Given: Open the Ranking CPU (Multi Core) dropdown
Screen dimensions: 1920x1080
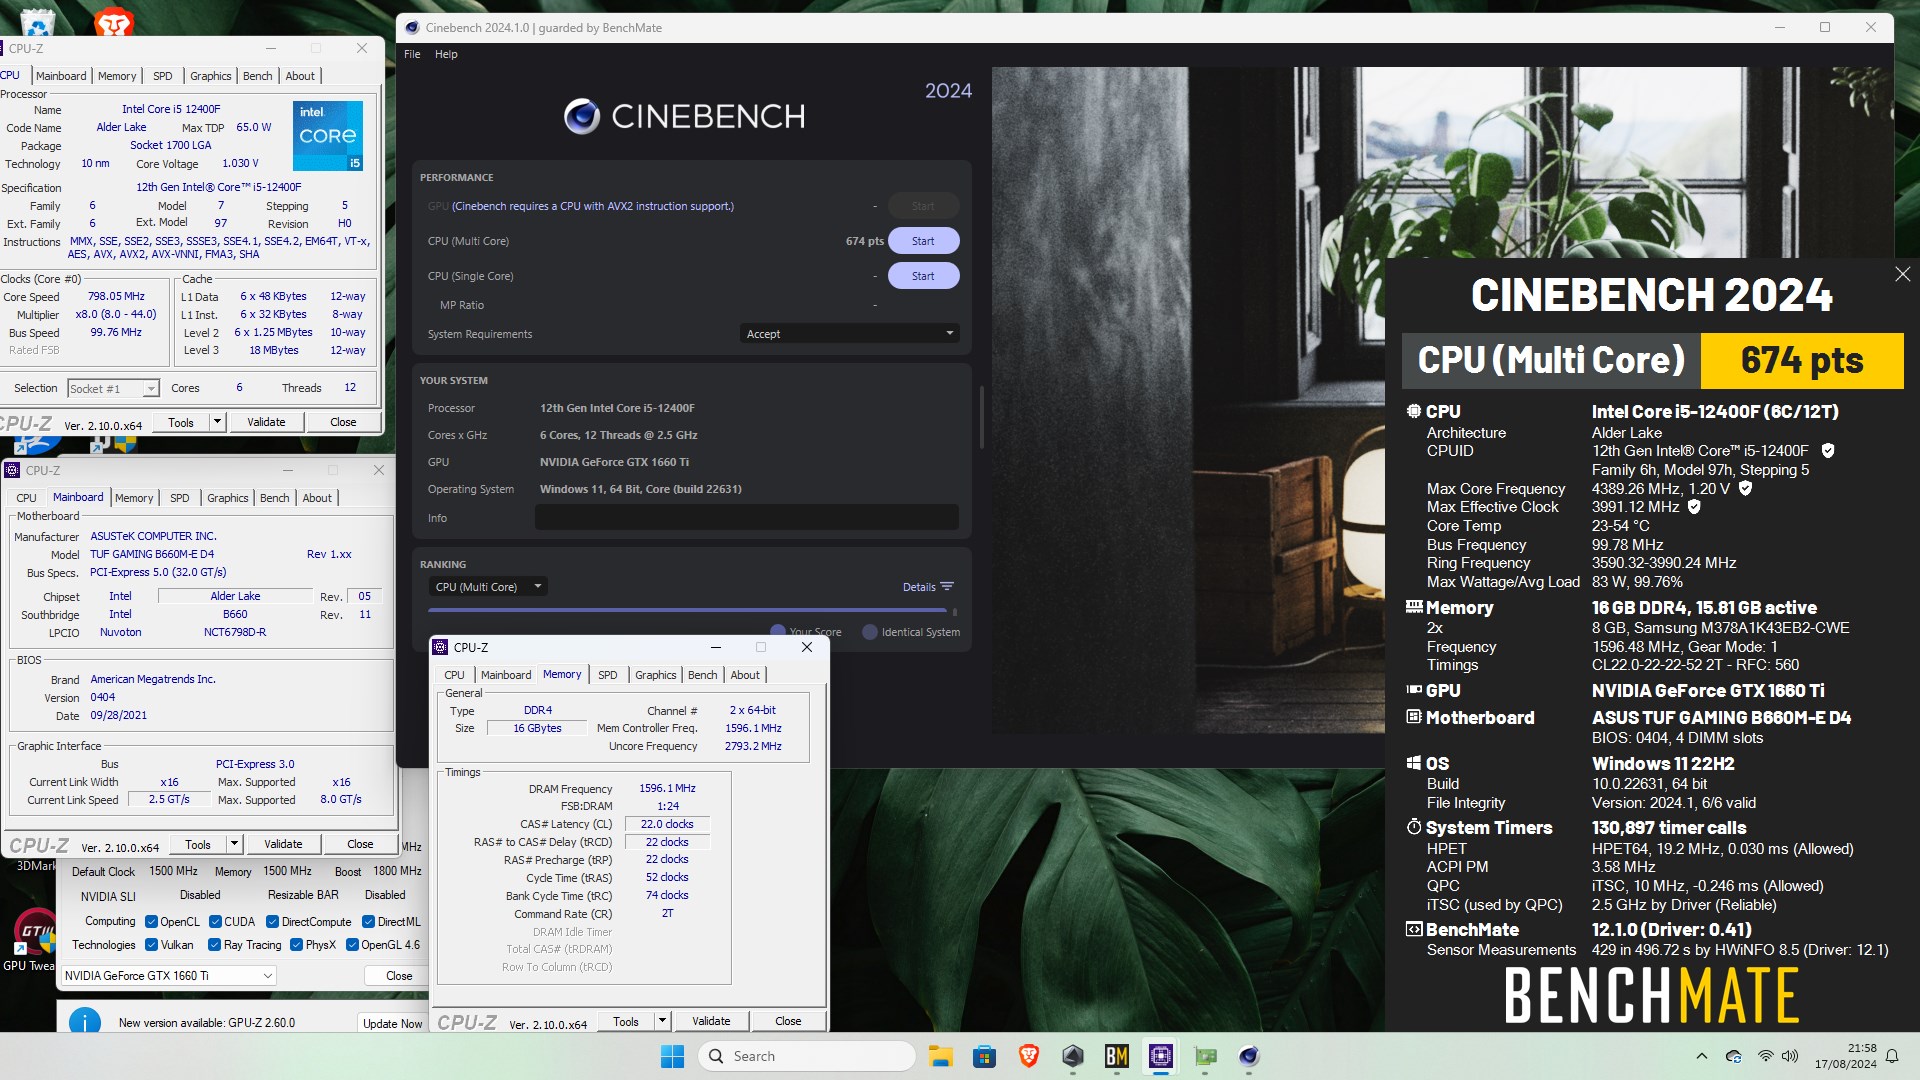Looking at the screenshot, I should coord(488,587).
